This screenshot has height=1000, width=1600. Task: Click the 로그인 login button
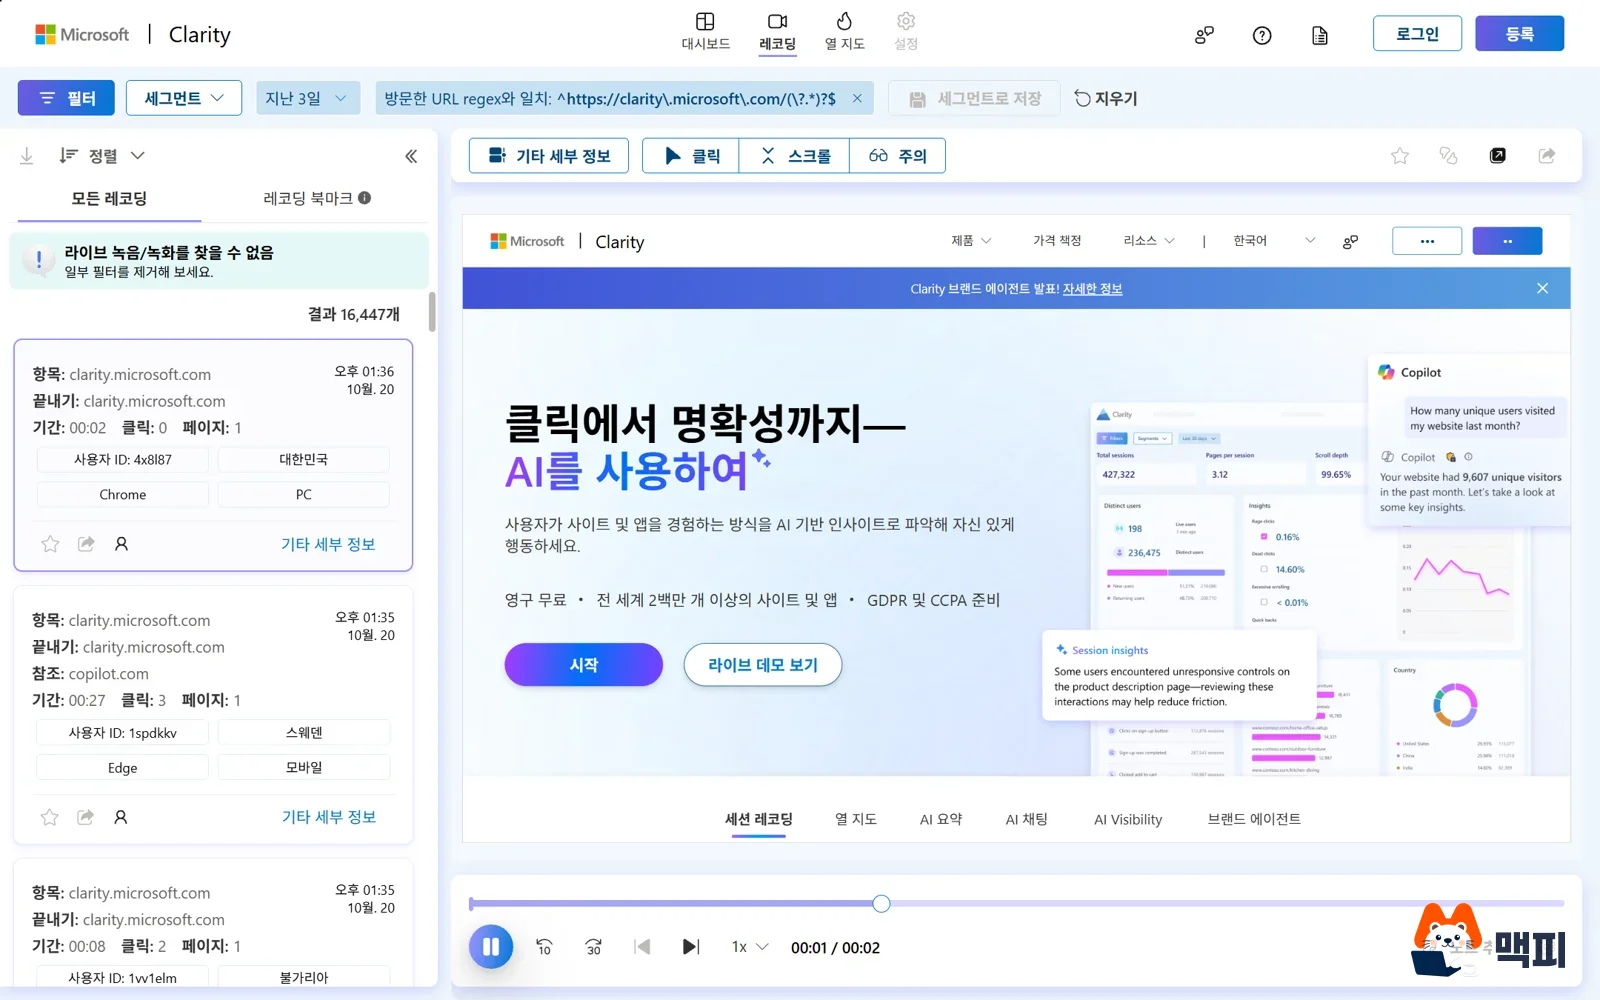click(x=1417, y=33)
